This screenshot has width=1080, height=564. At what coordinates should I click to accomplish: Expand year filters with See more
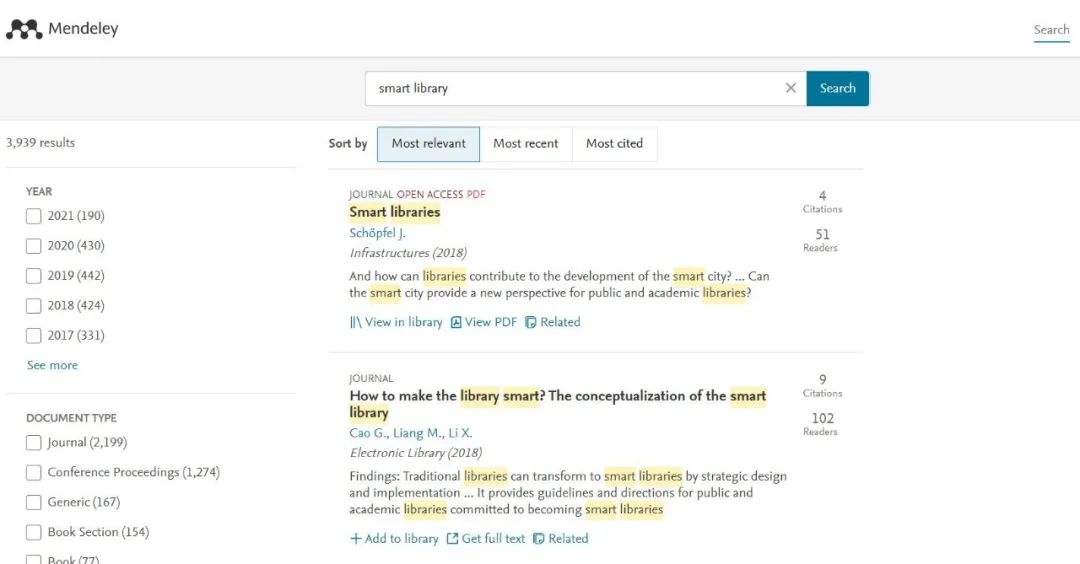click(x=52, y=365)
